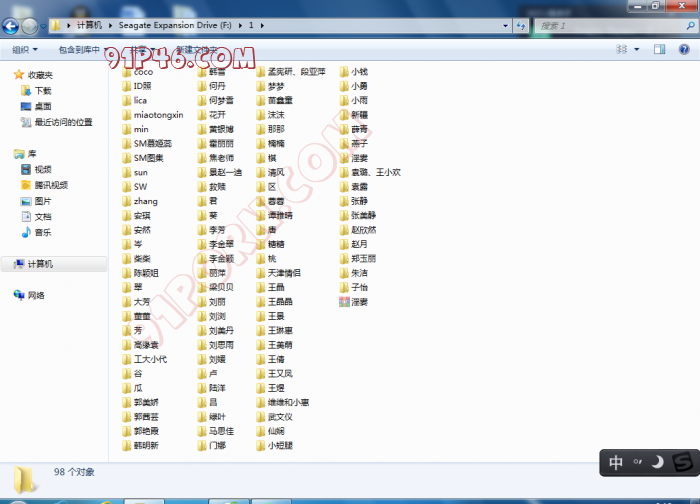Click the Sogou S logo on IME bar
700x504 pixels.
(x=683, y=463)
